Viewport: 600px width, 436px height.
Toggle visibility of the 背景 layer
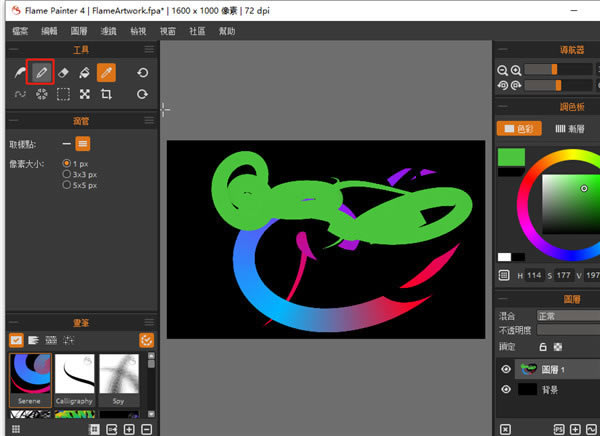tap(506, 389)
